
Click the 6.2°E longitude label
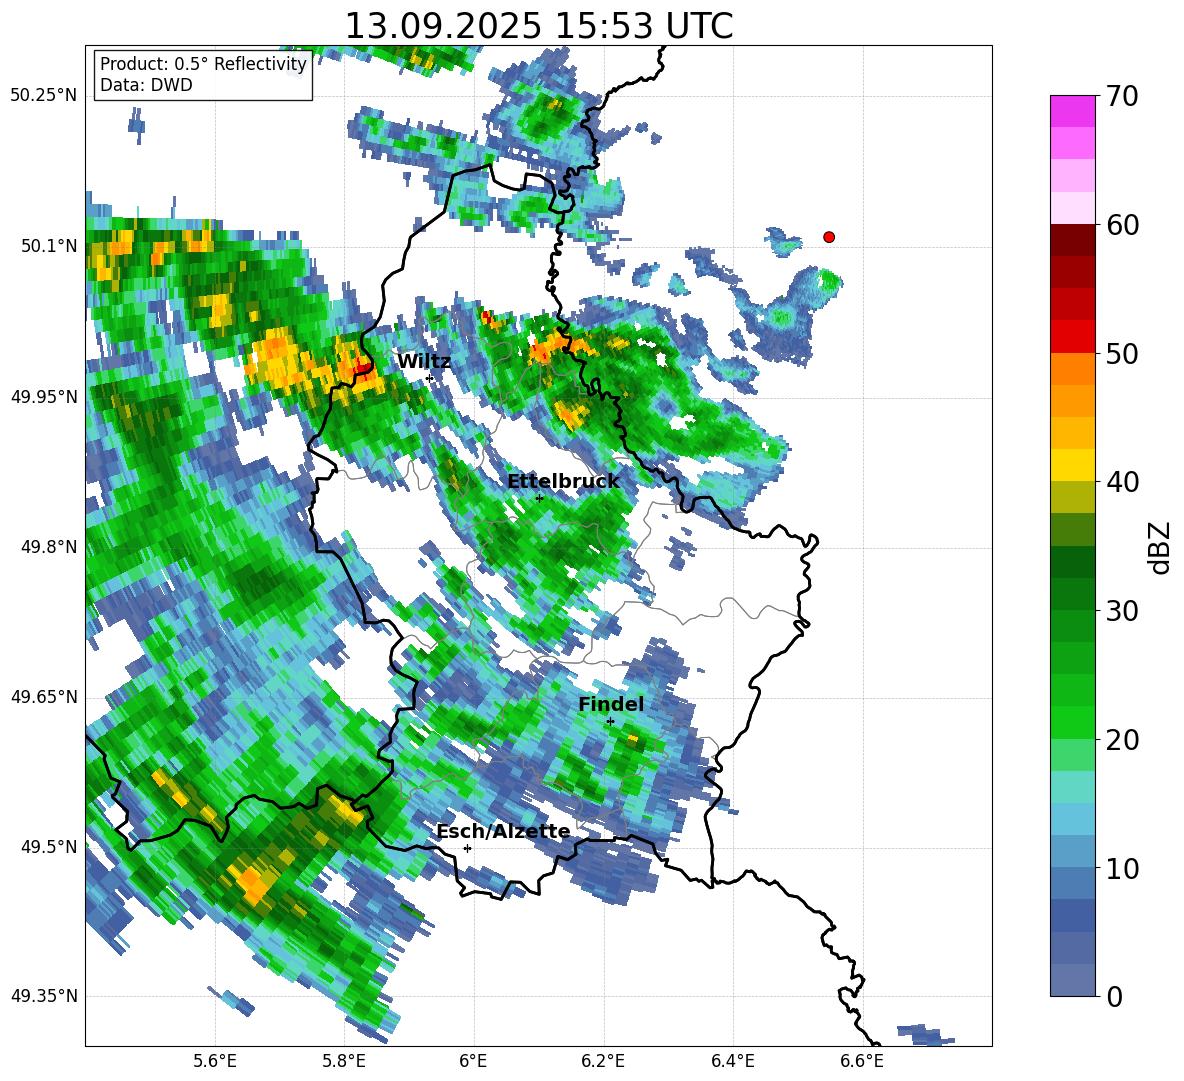point(603,1061)
